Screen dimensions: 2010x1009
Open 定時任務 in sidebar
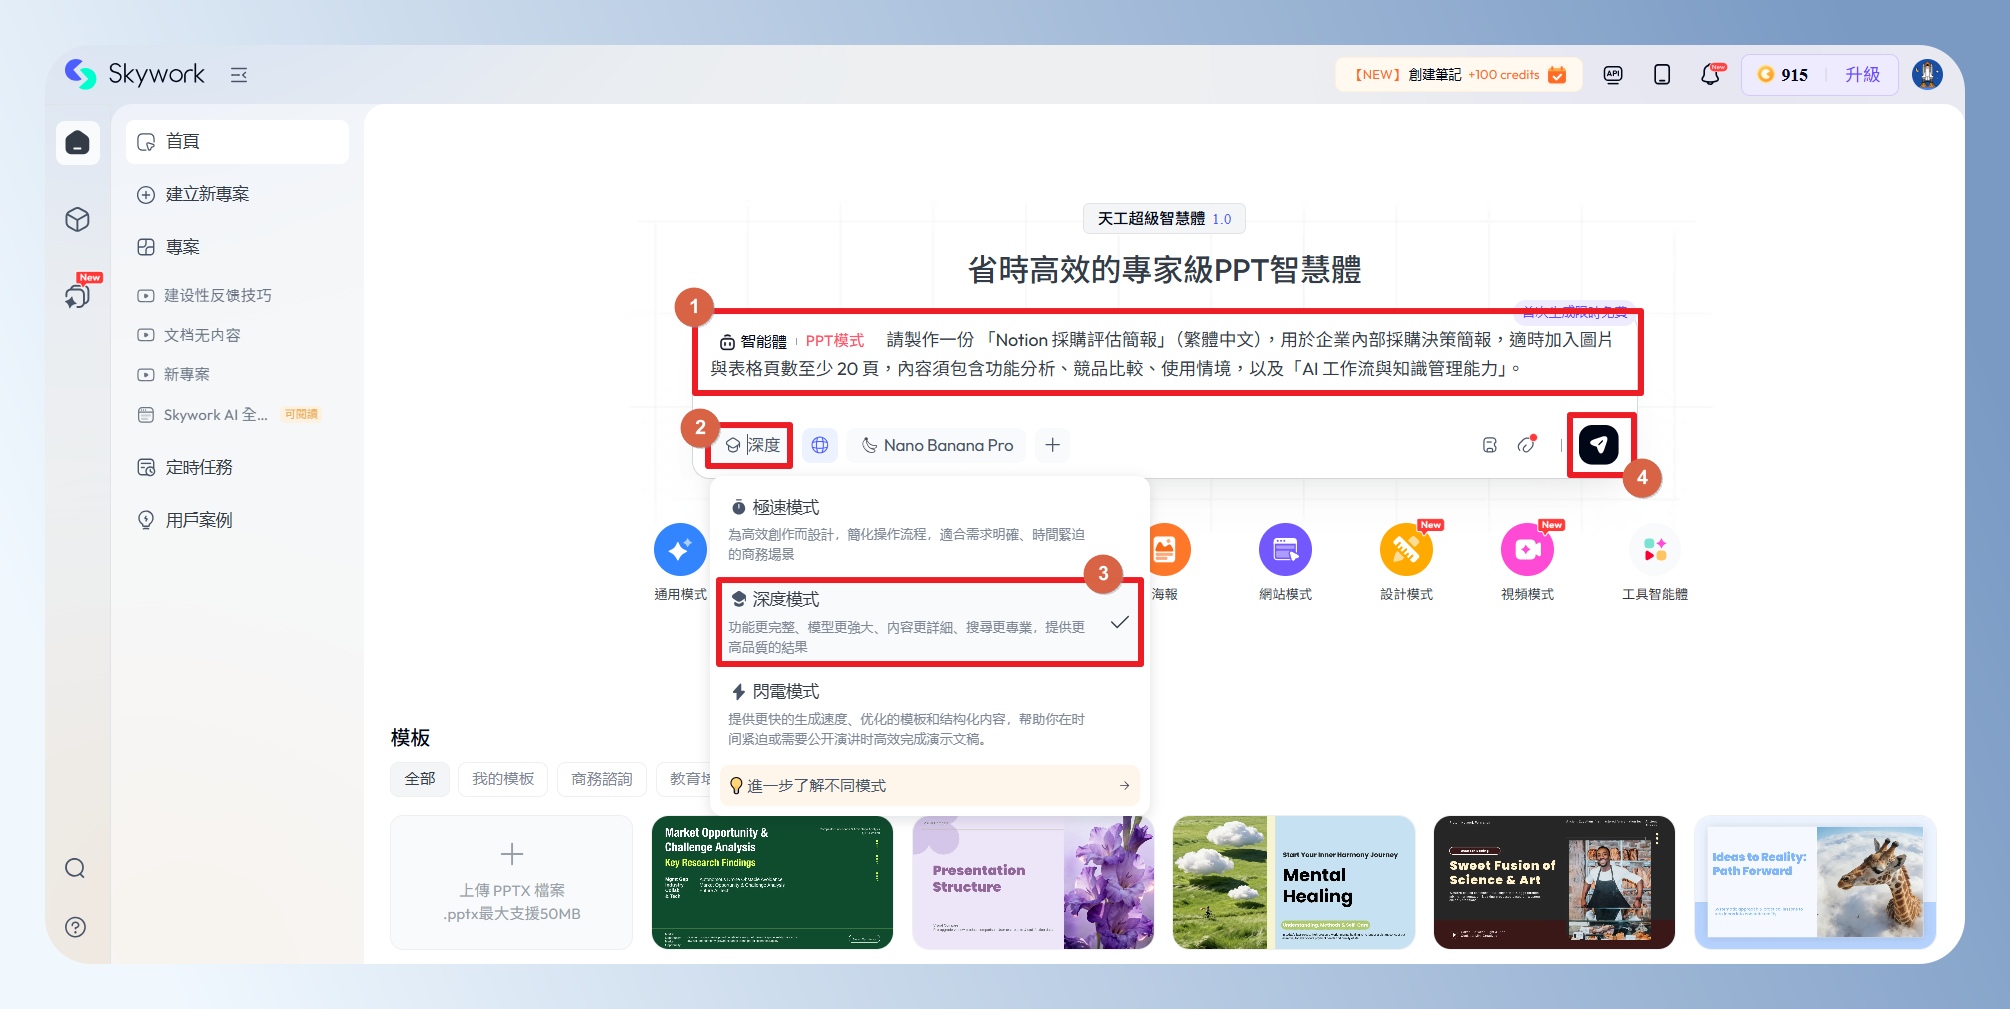click(199, 467)
